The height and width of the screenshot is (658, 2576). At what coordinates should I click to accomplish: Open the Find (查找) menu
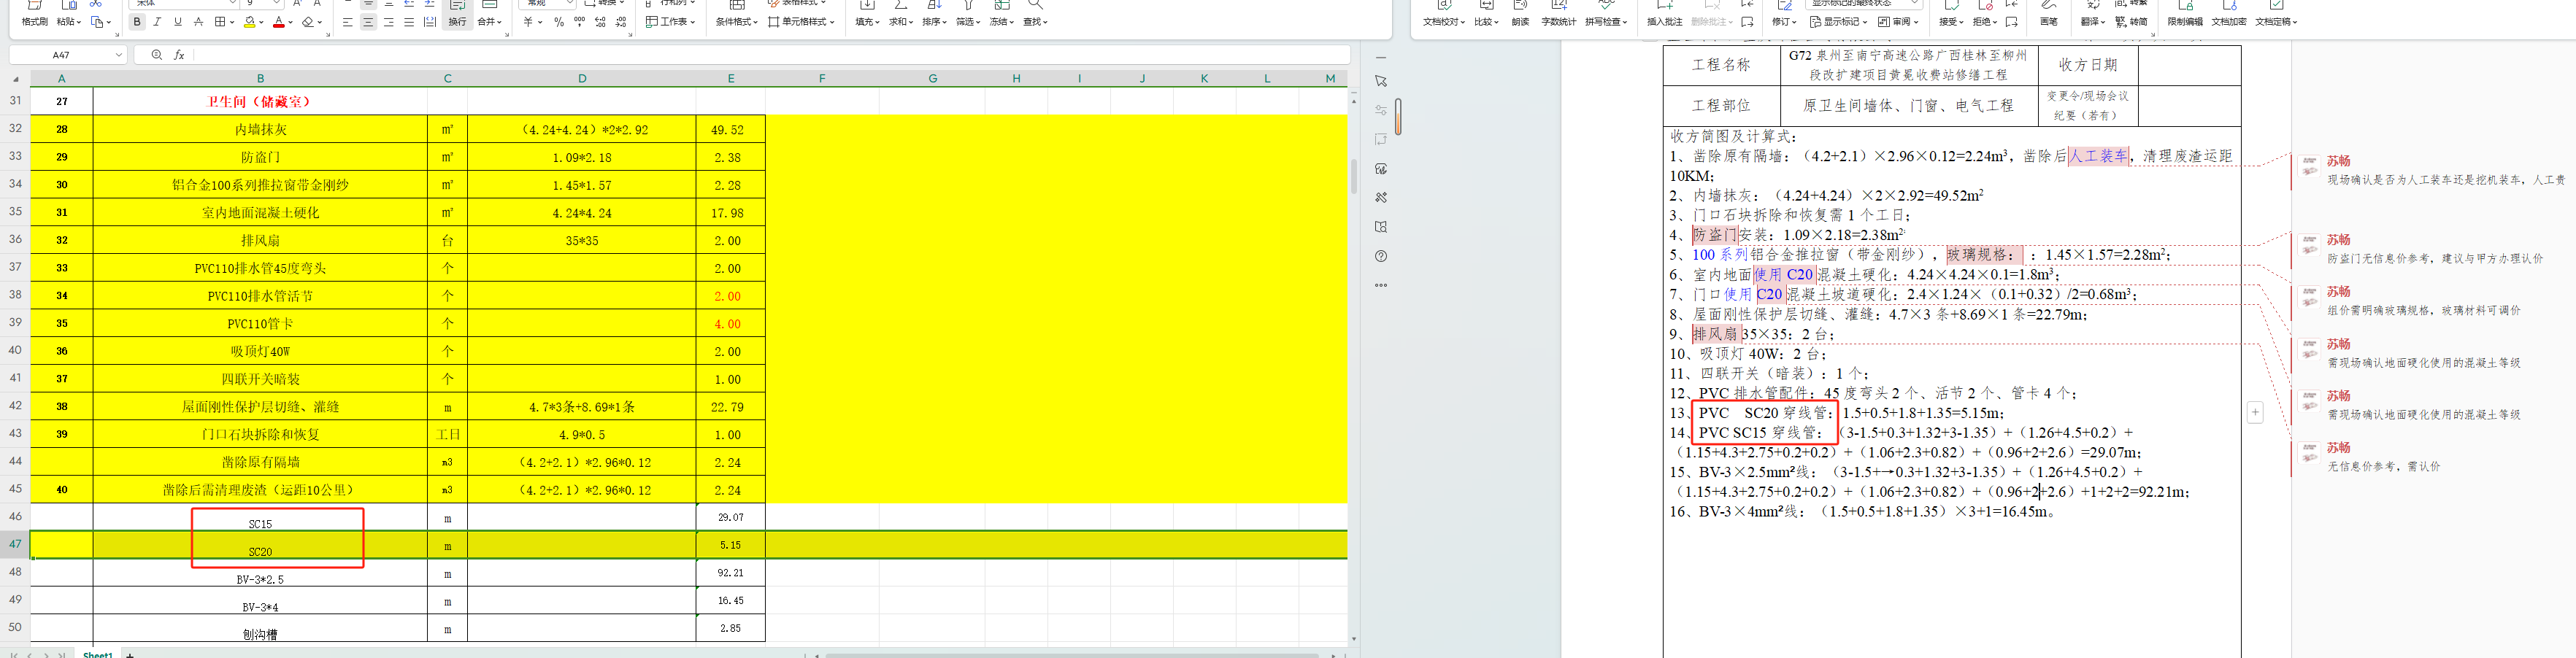pos(1035,14)
